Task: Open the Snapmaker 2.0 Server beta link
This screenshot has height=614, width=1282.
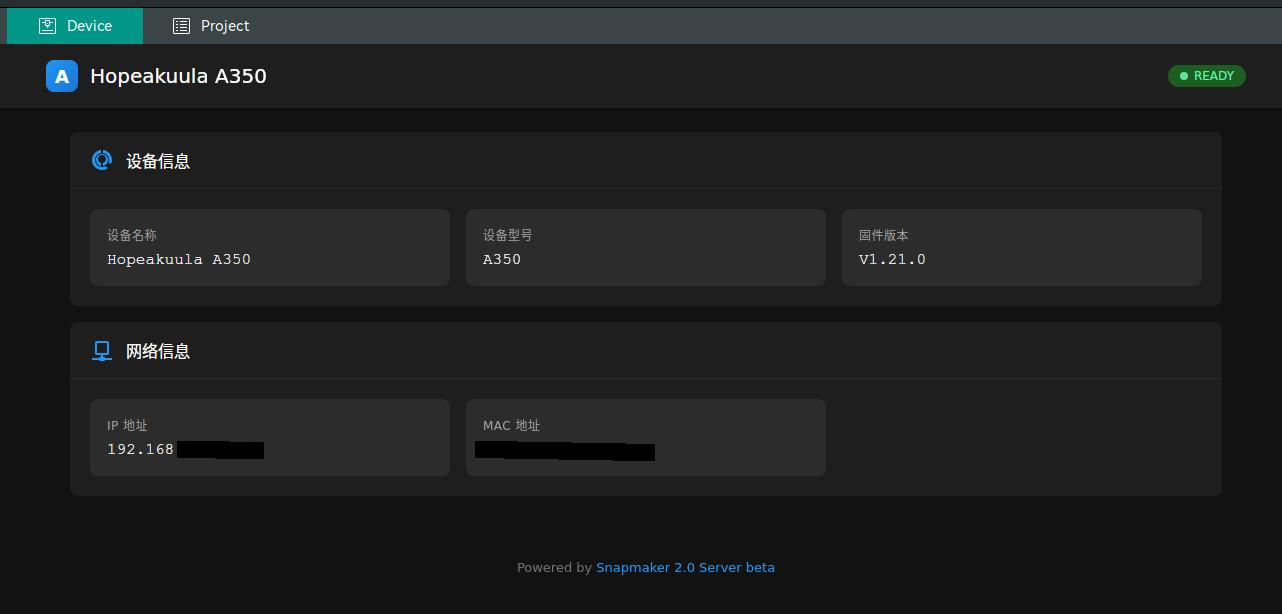Action: pos(685,567)
